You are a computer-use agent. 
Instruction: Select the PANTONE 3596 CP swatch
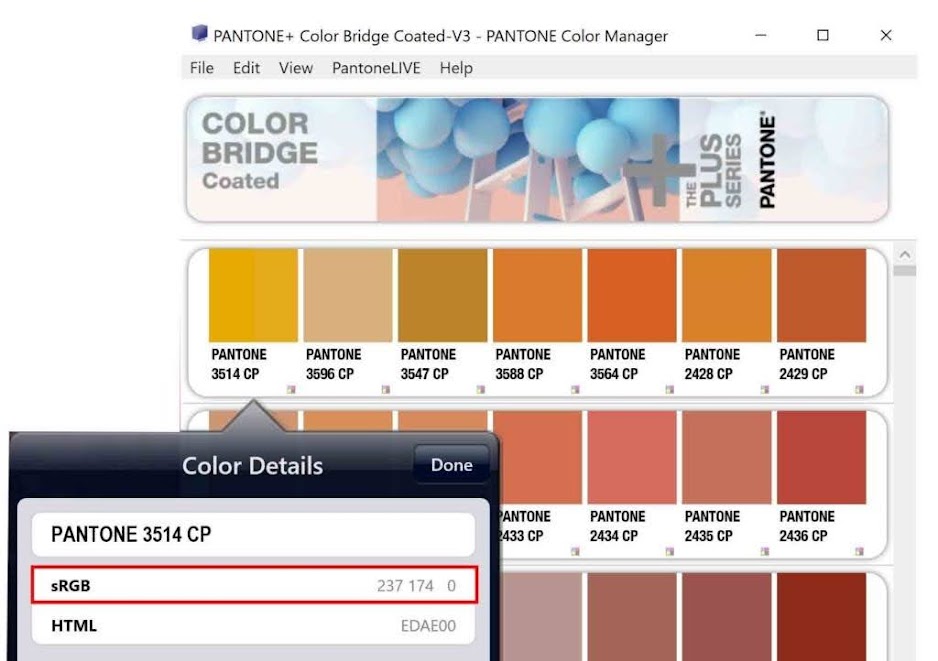[x=348, y=296]
